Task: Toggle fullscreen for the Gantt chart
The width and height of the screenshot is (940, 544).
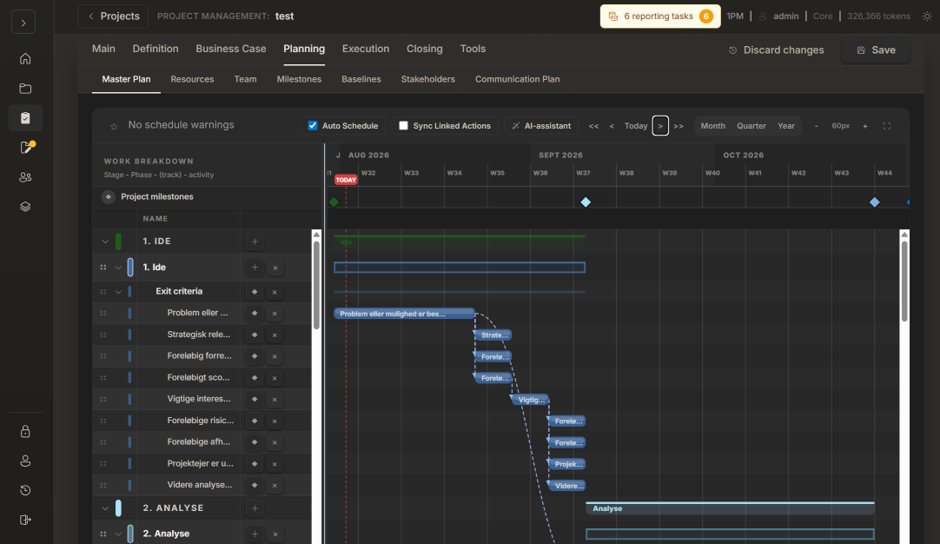Action: tap(887, 126)
